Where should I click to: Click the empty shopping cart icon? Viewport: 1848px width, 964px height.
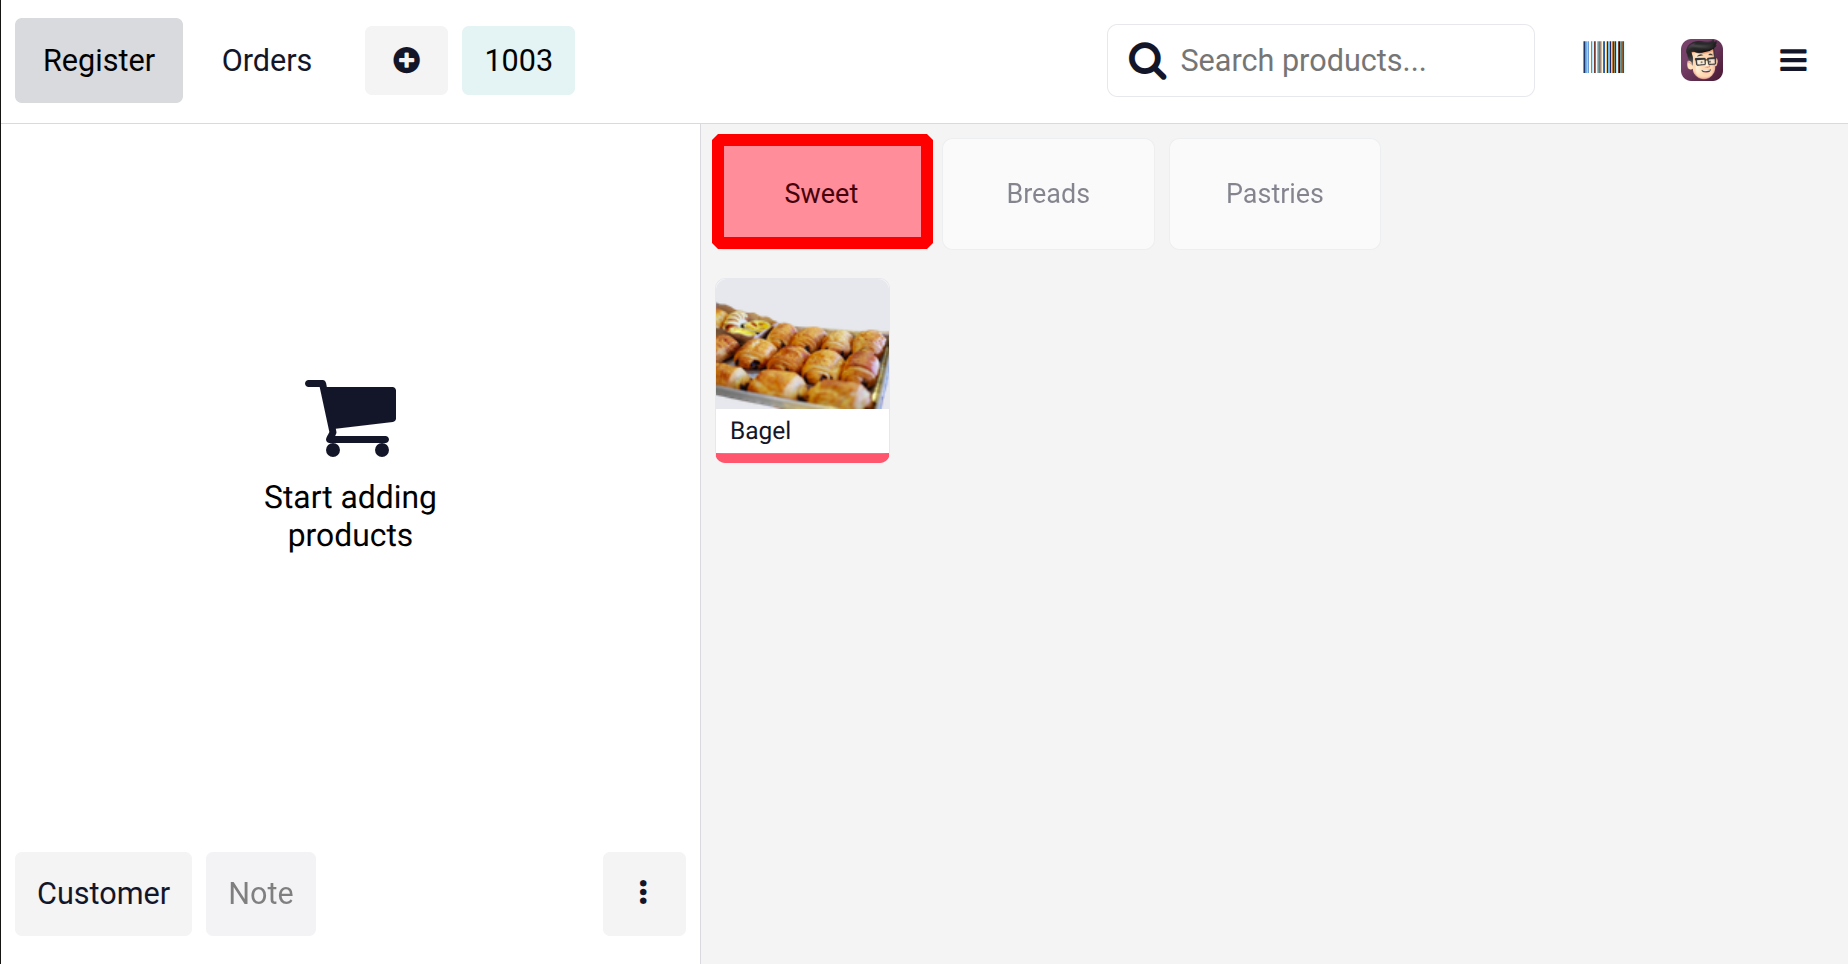(351, 418)
